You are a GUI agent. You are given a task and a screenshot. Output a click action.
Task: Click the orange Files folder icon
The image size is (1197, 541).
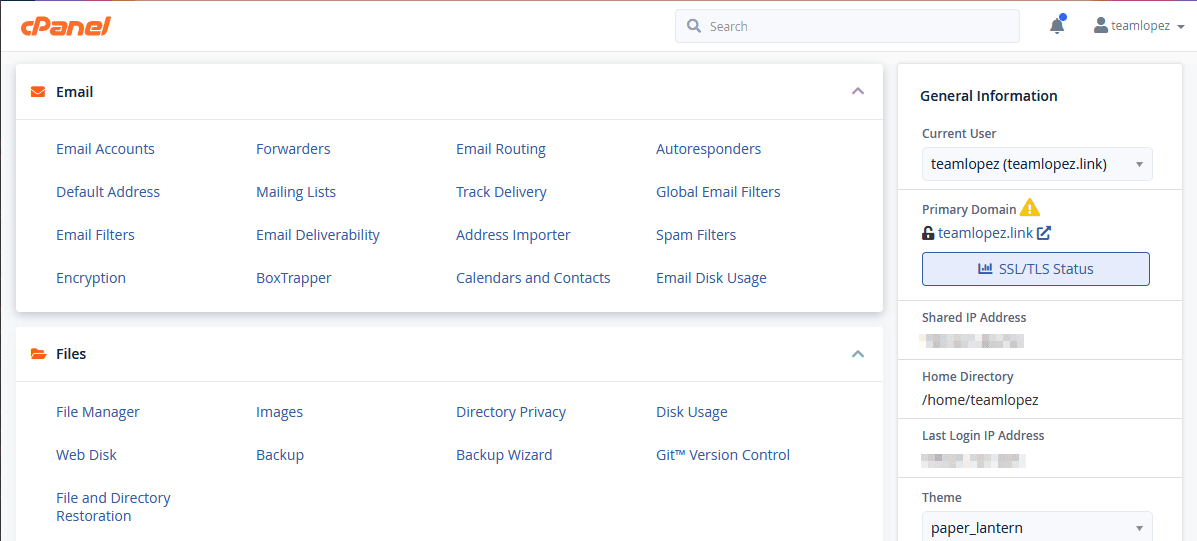point(38,354)
